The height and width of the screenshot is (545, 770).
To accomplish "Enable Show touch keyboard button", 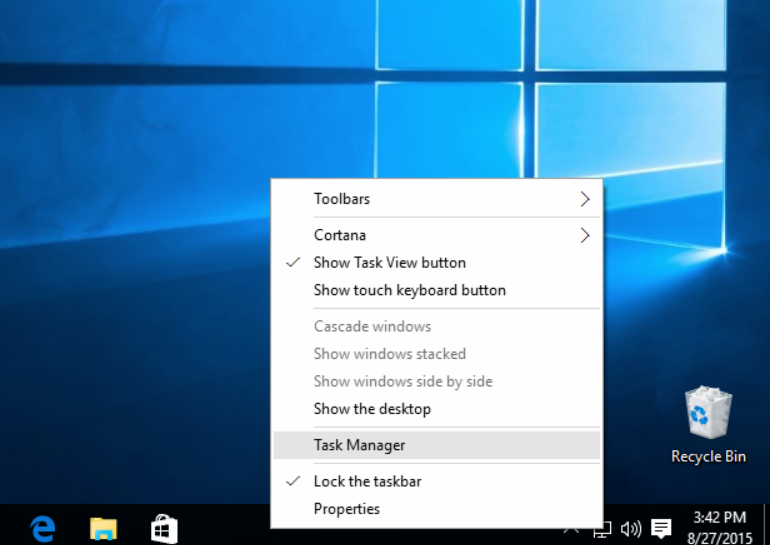I will coord(409,290).
